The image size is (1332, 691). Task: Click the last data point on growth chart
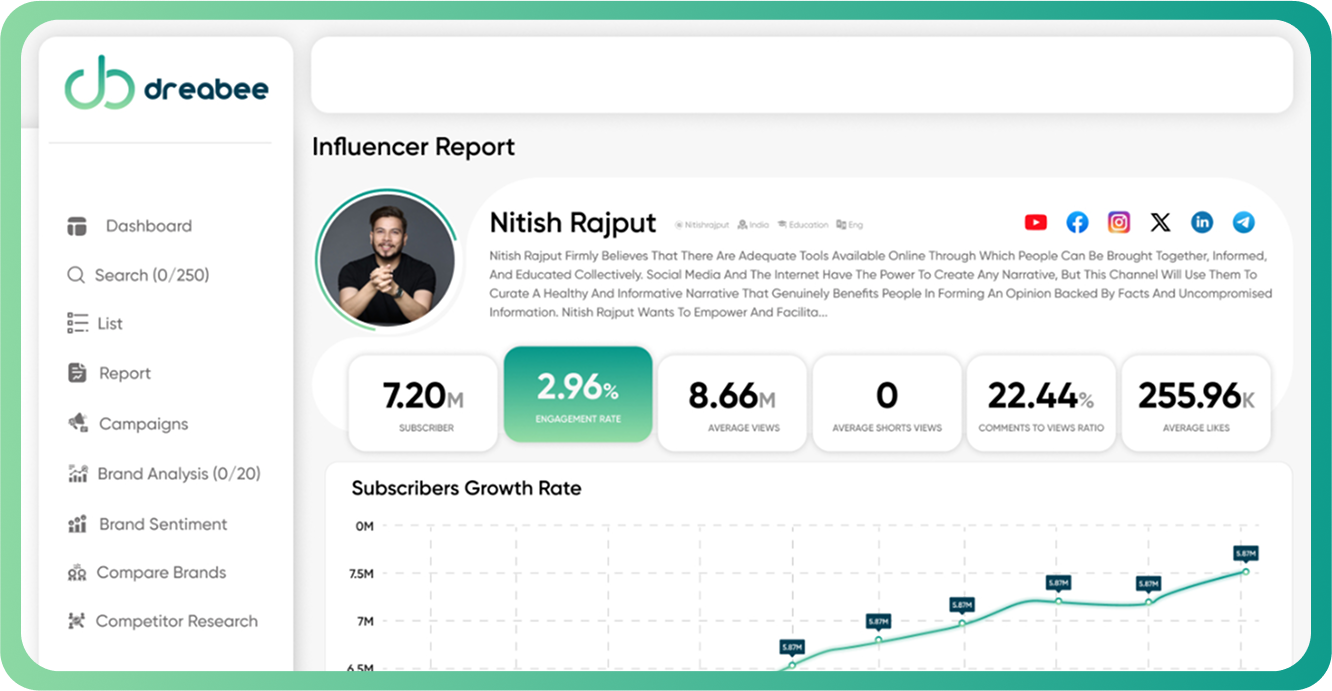point(1245,571)
